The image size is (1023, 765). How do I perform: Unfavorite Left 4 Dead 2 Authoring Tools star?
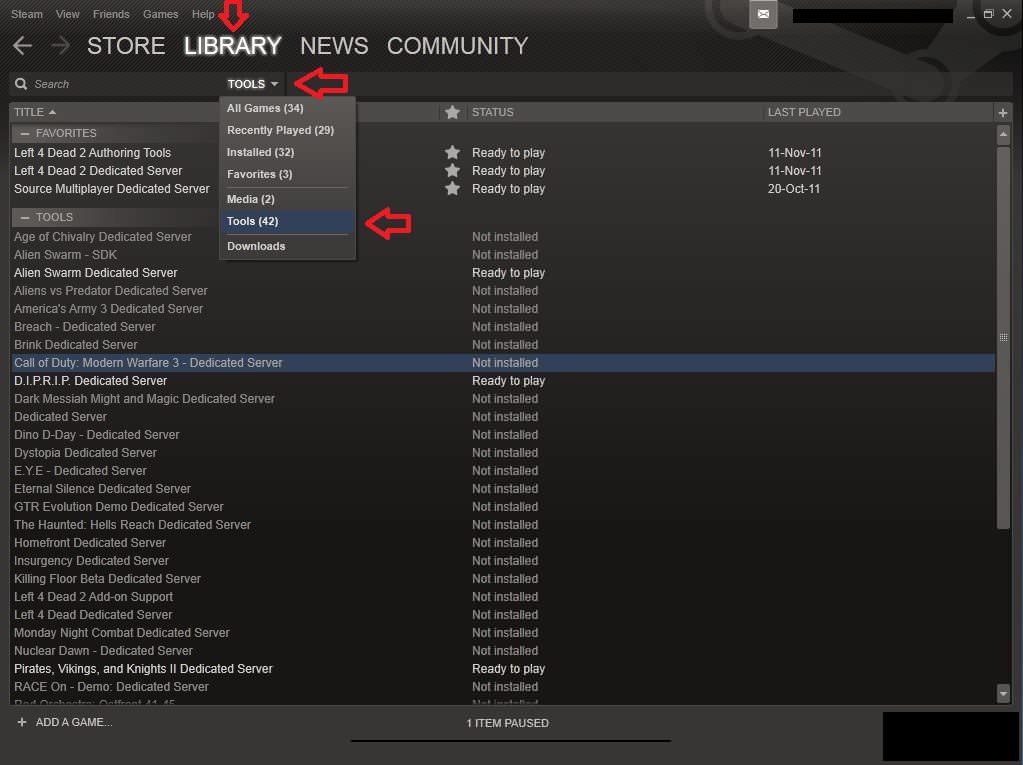click(x=452, y=153)
